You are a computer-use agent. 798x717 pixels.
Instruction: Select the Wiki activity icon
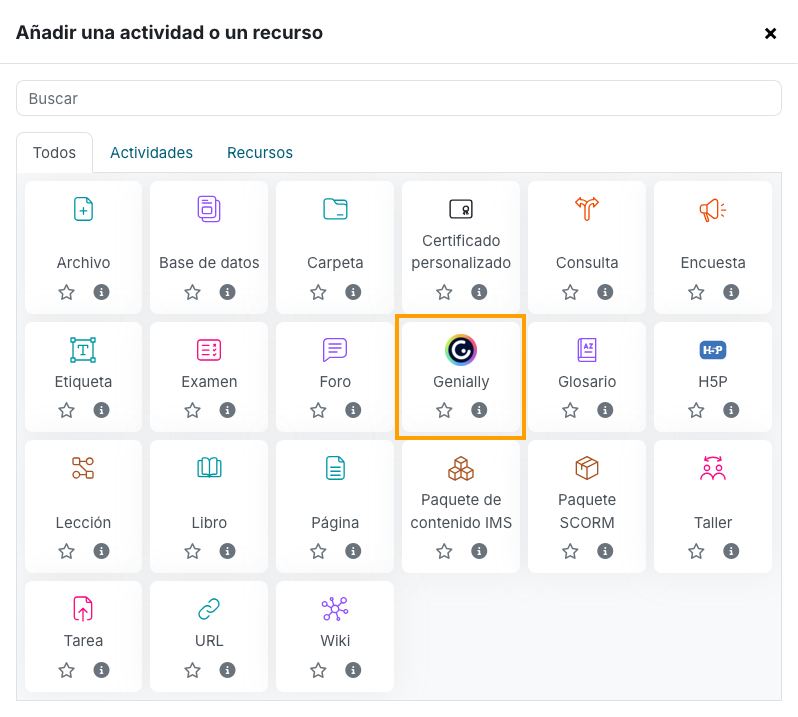[x=335, y=609]
